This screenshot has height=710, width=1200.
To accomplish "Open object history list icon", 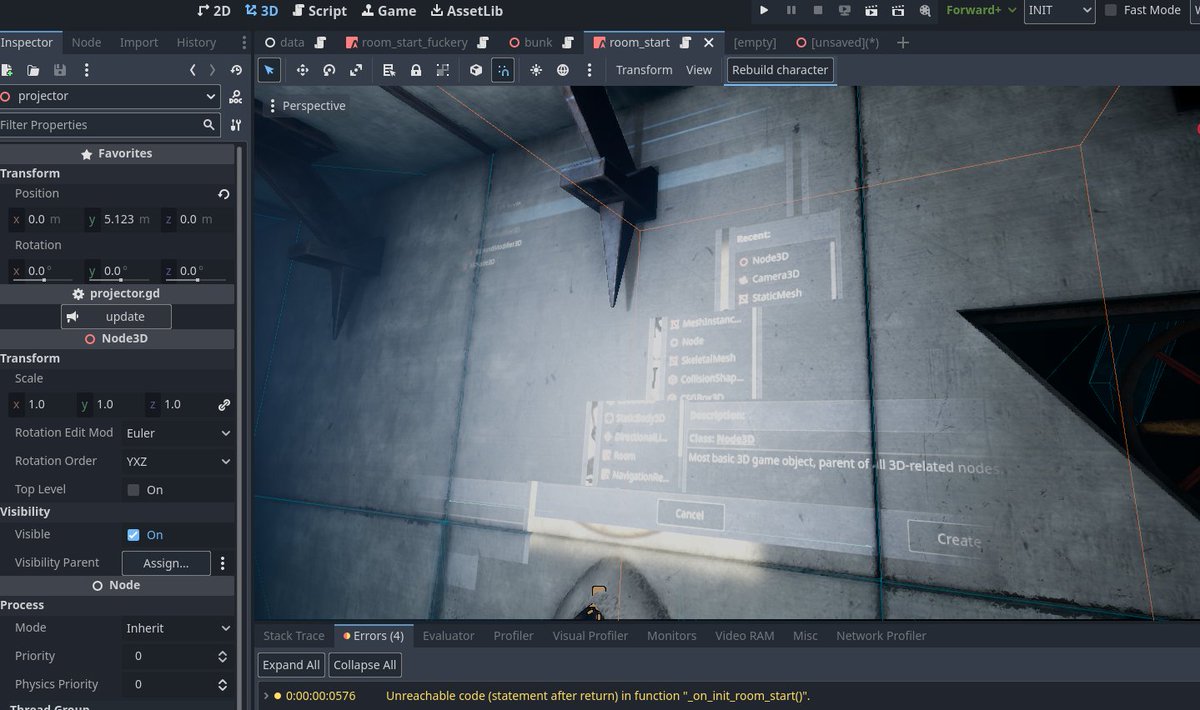I will pyautogui.click(x=235, y=70).
